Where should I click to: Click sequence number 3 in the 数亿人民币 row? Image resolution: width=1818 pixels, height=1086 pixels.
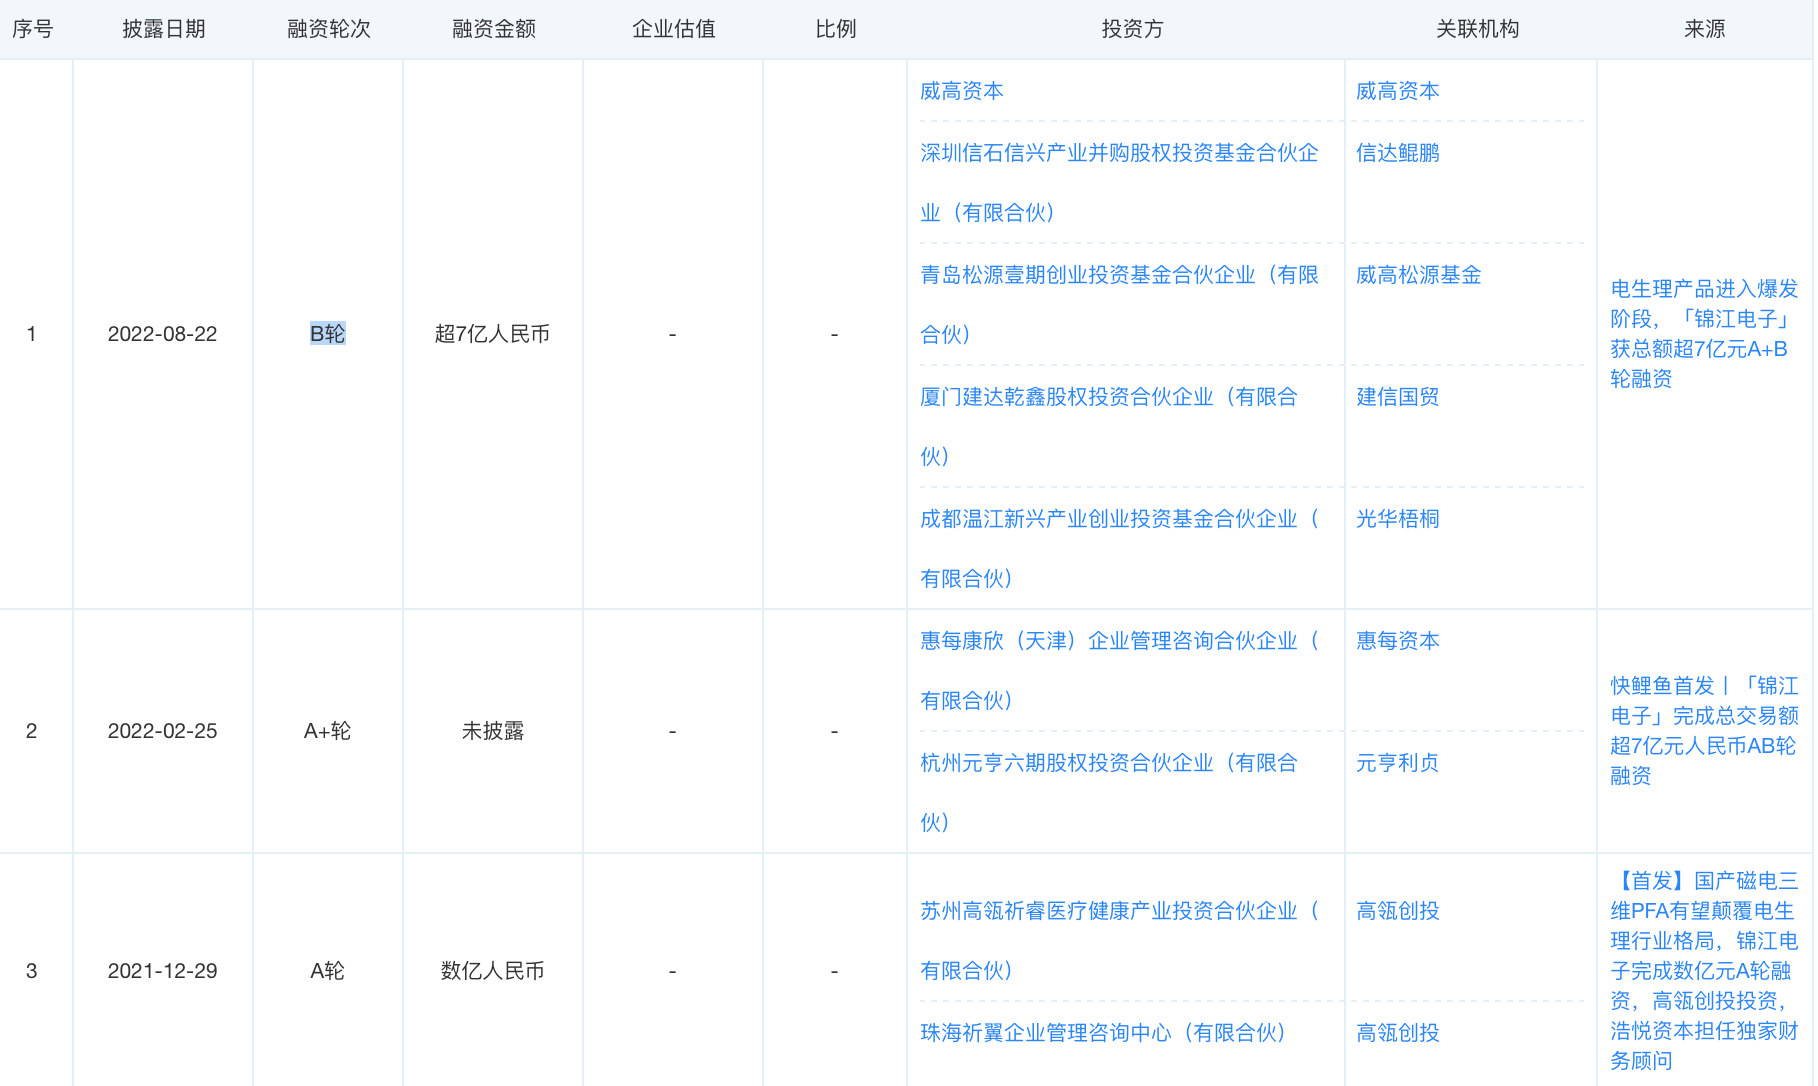32,971
